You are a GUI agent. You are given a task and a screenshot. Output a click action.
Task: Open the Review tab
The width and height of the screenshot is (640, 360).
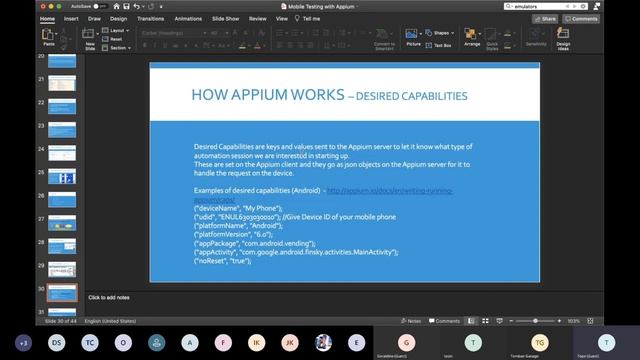(x=258, y=19)
